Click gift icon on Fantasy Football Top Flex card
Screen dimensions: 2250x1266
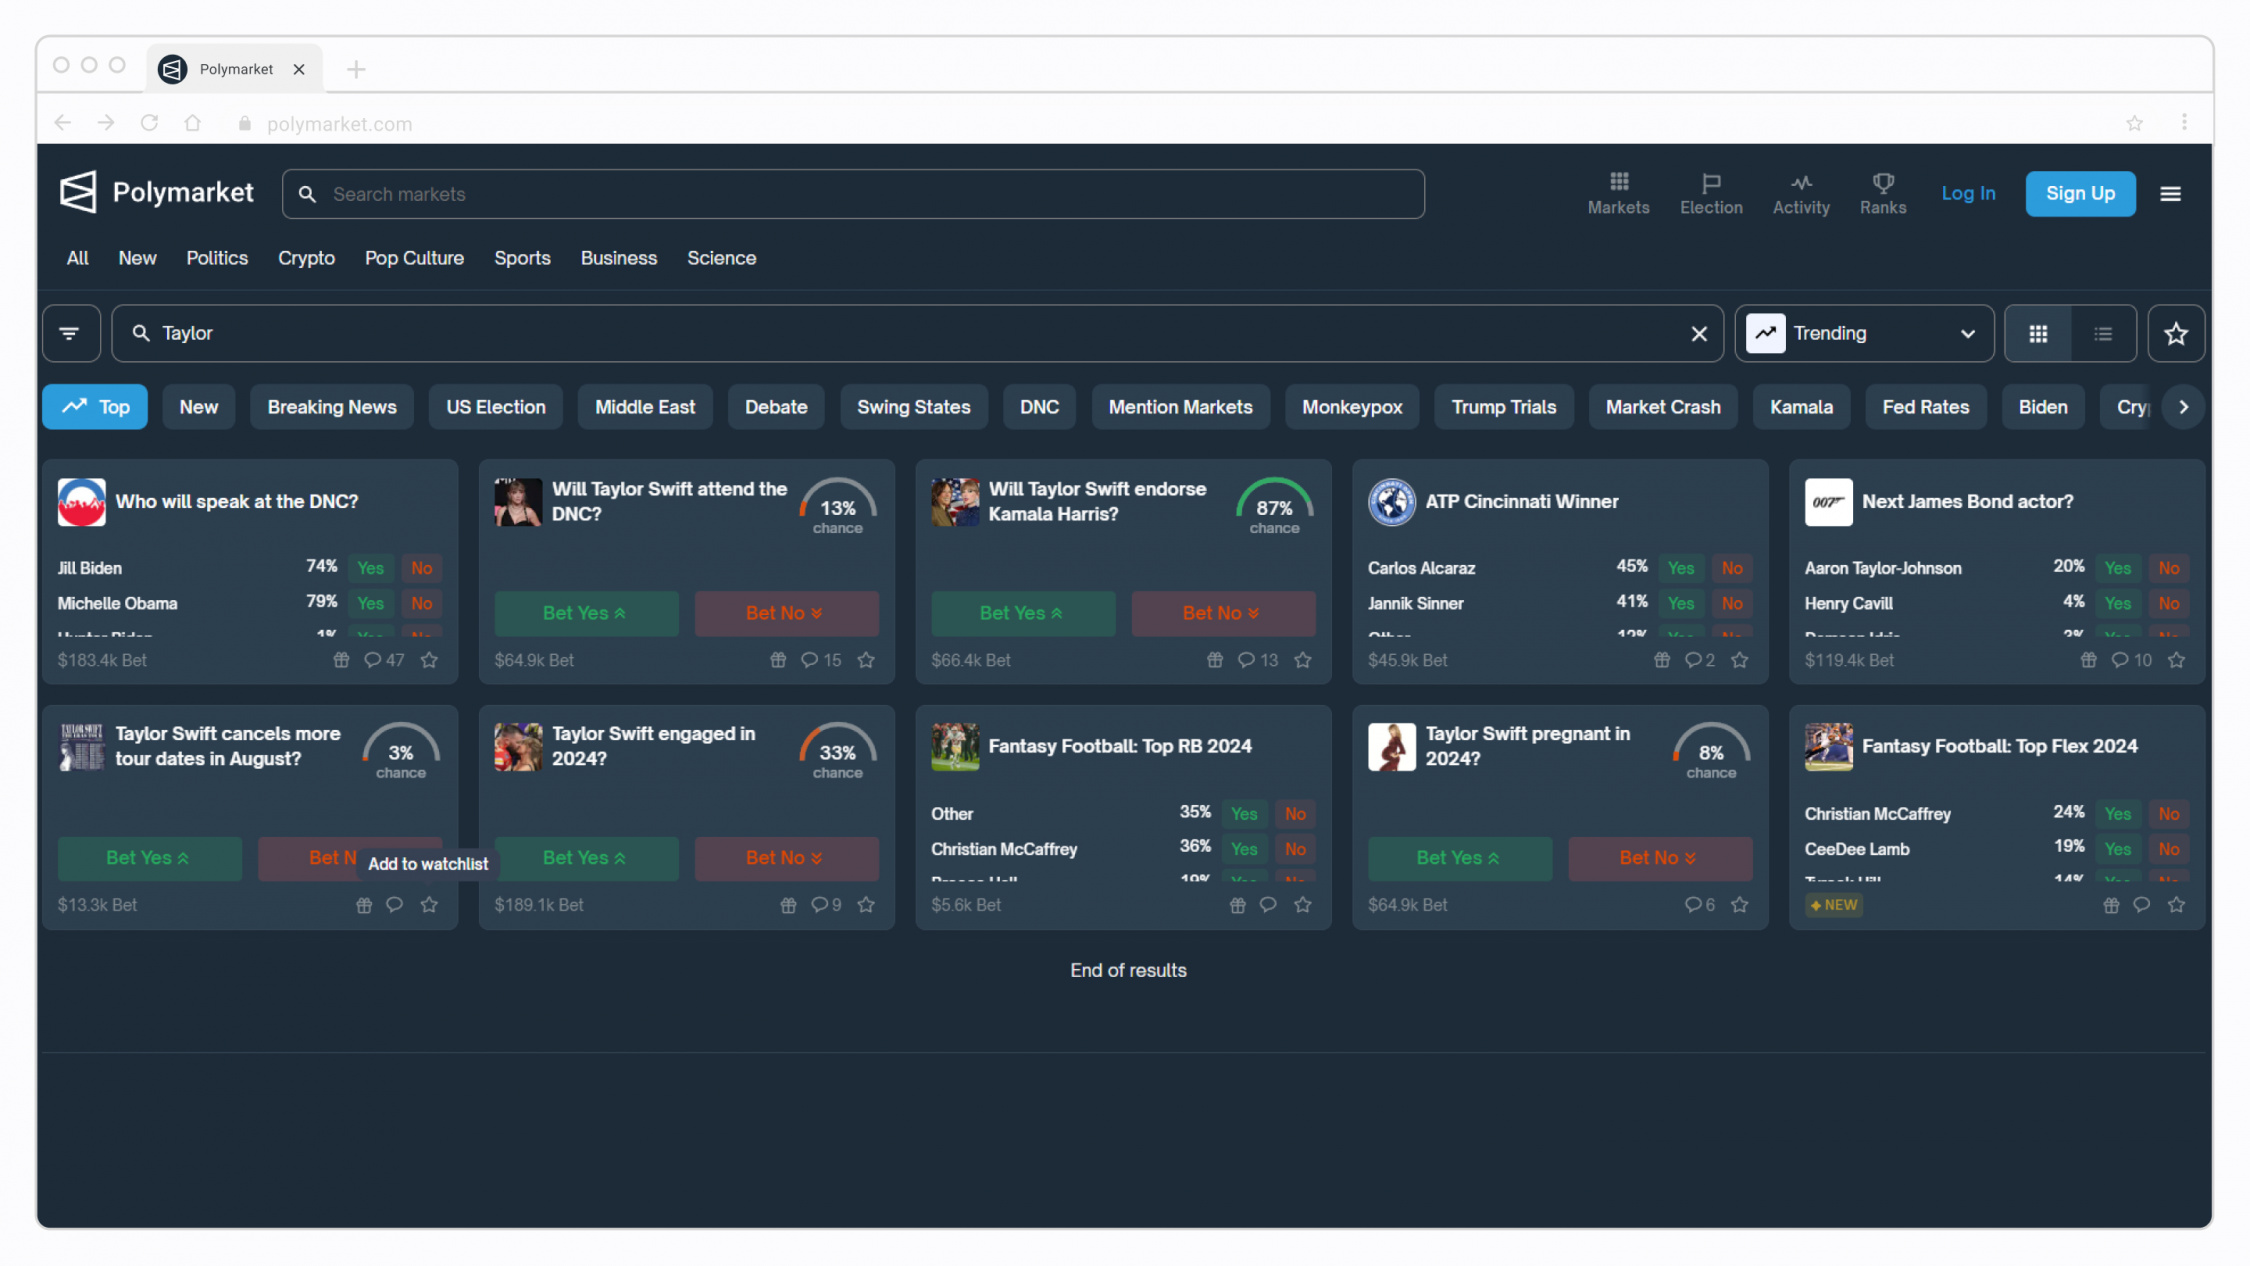coord(2110,905)
